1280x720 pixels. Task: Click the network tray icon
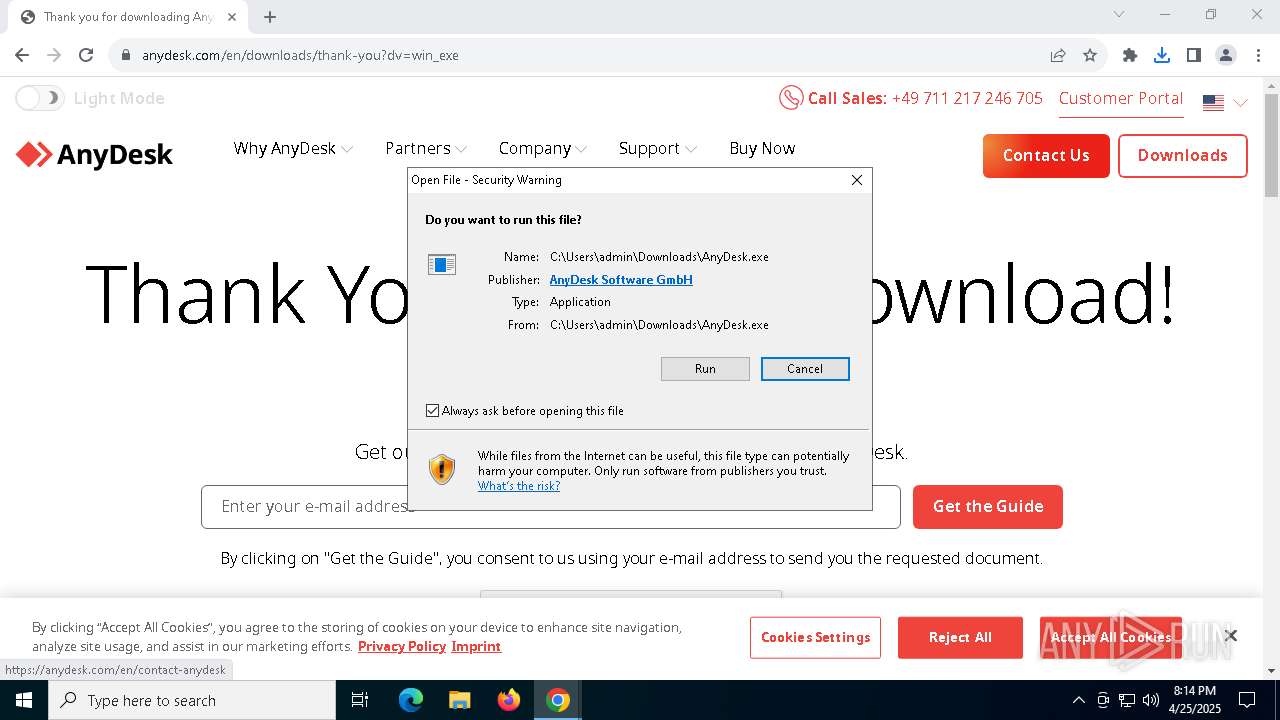tap(1127, 700)
